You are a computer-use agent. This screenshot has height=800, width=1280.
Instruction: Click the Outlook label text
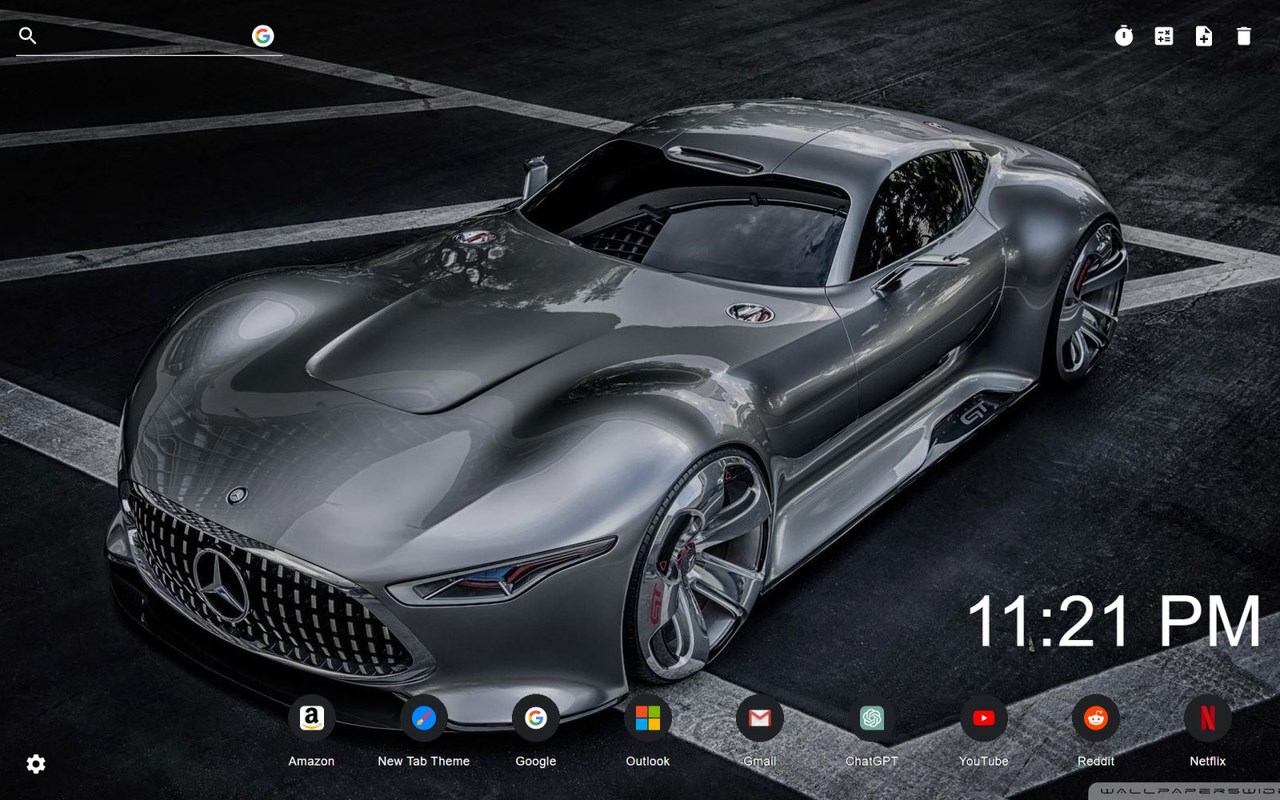(x=648, y=761)
